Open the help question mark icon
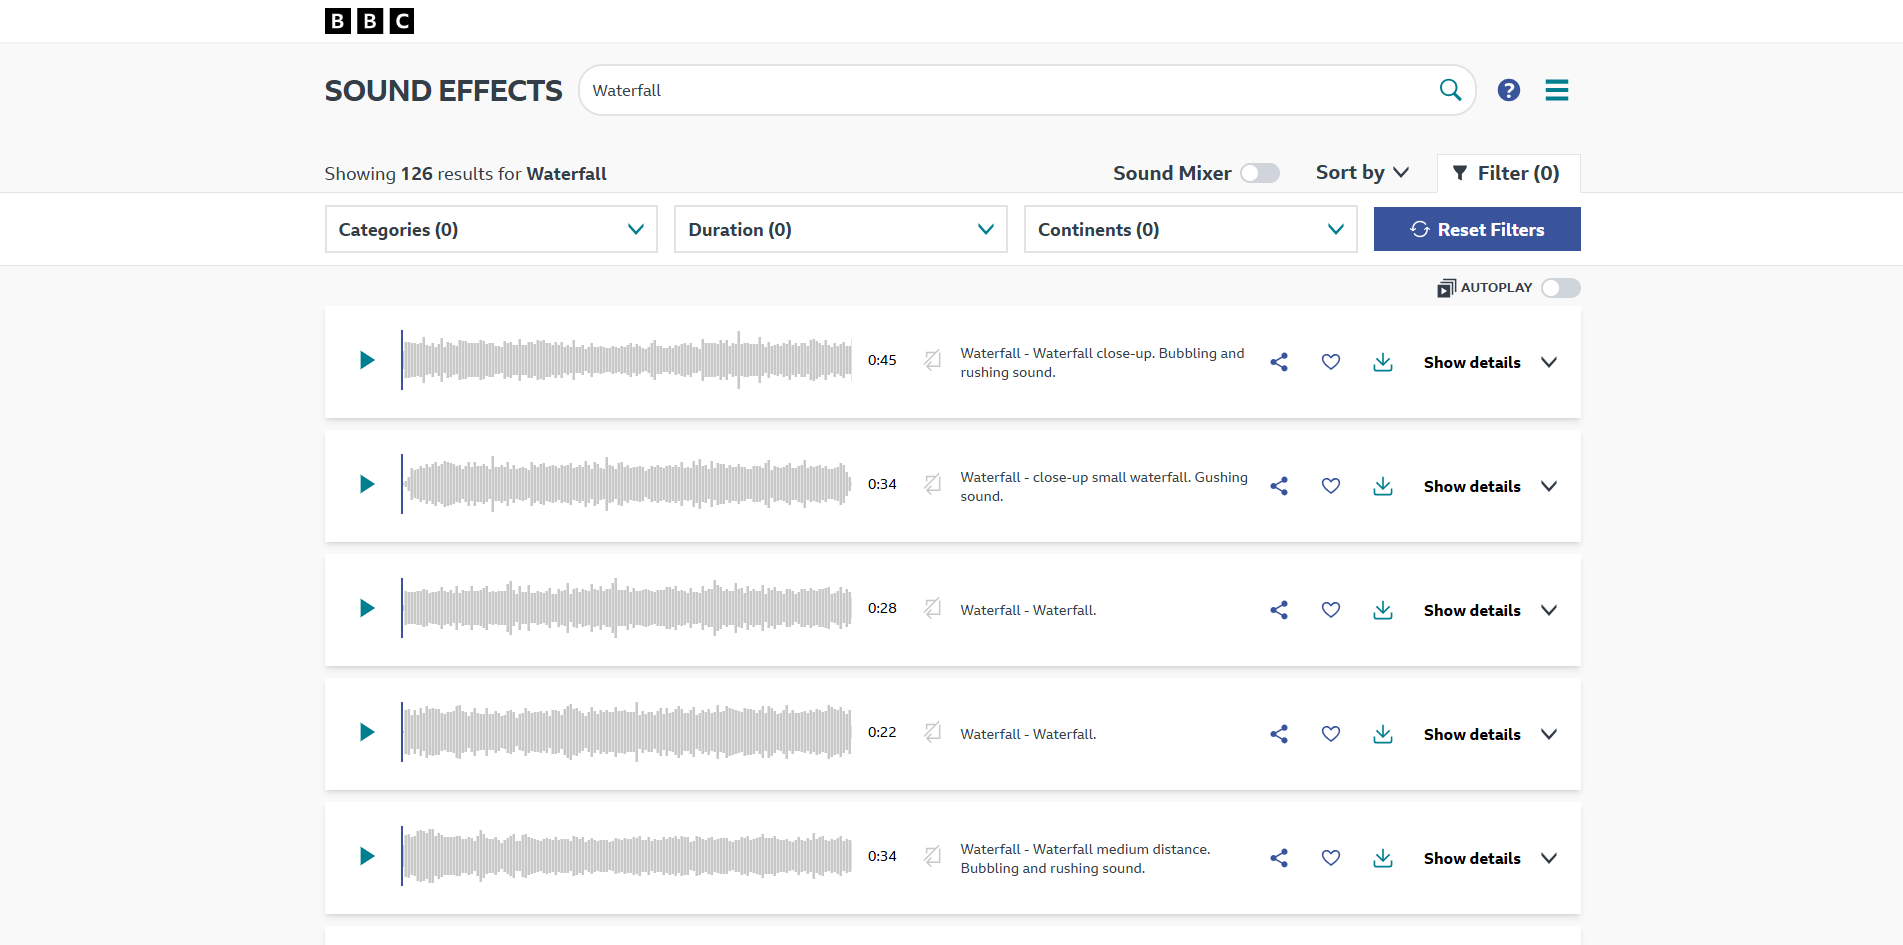Image resolution: width=1903 pixels, height=945 pixels. (x=1508, y=90)
